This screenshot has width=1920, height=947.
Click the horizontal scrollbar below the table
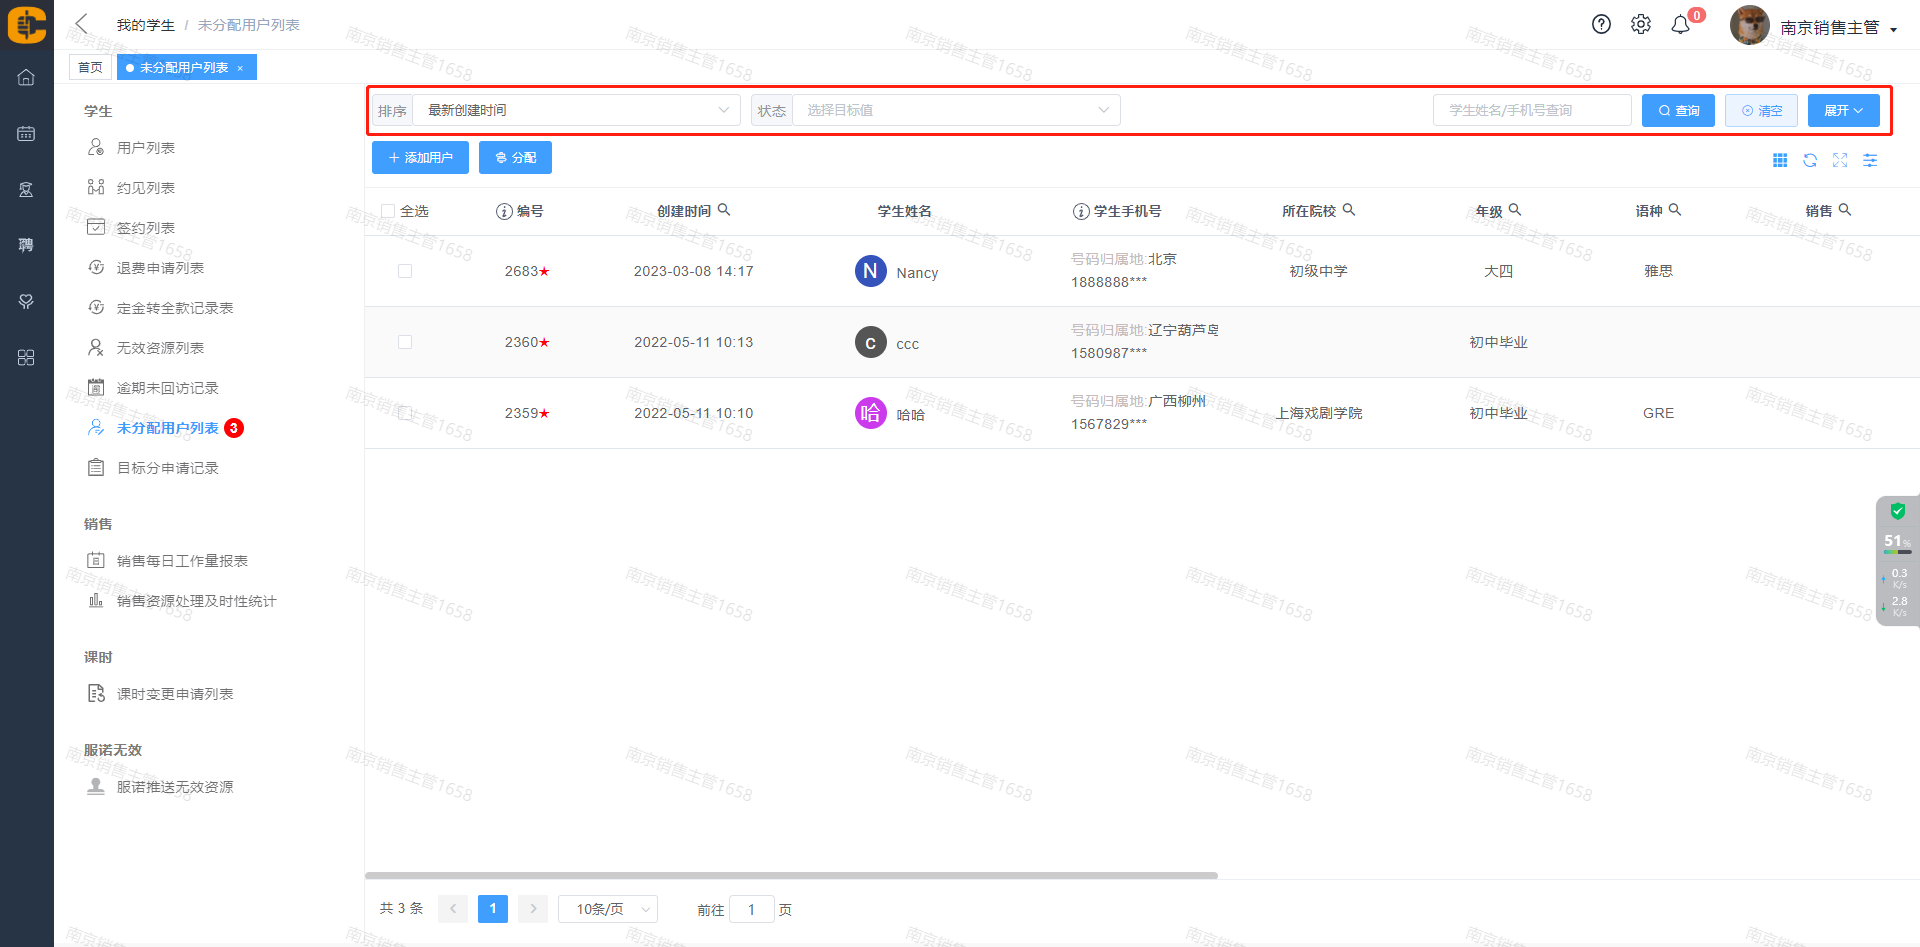click(790, 875)
